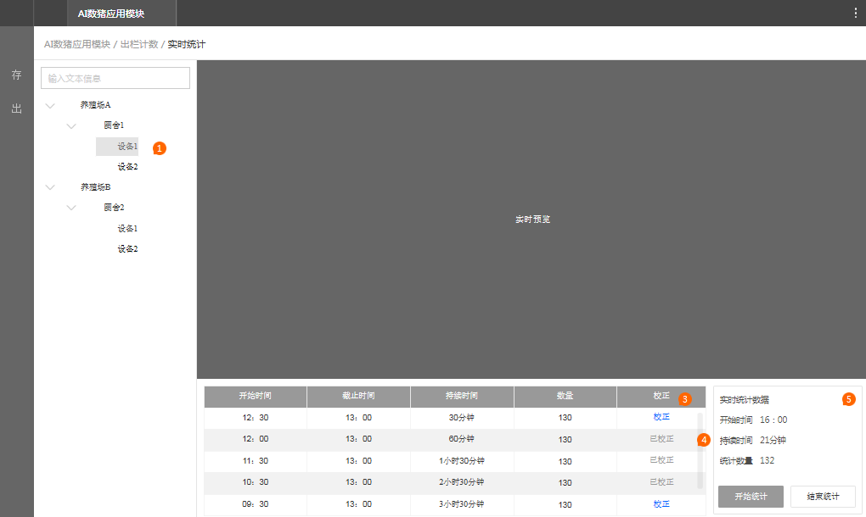This screenshot has height=517, width=866.
Task: Select 设备2 under 圈舍1
Action: point(128,167)
